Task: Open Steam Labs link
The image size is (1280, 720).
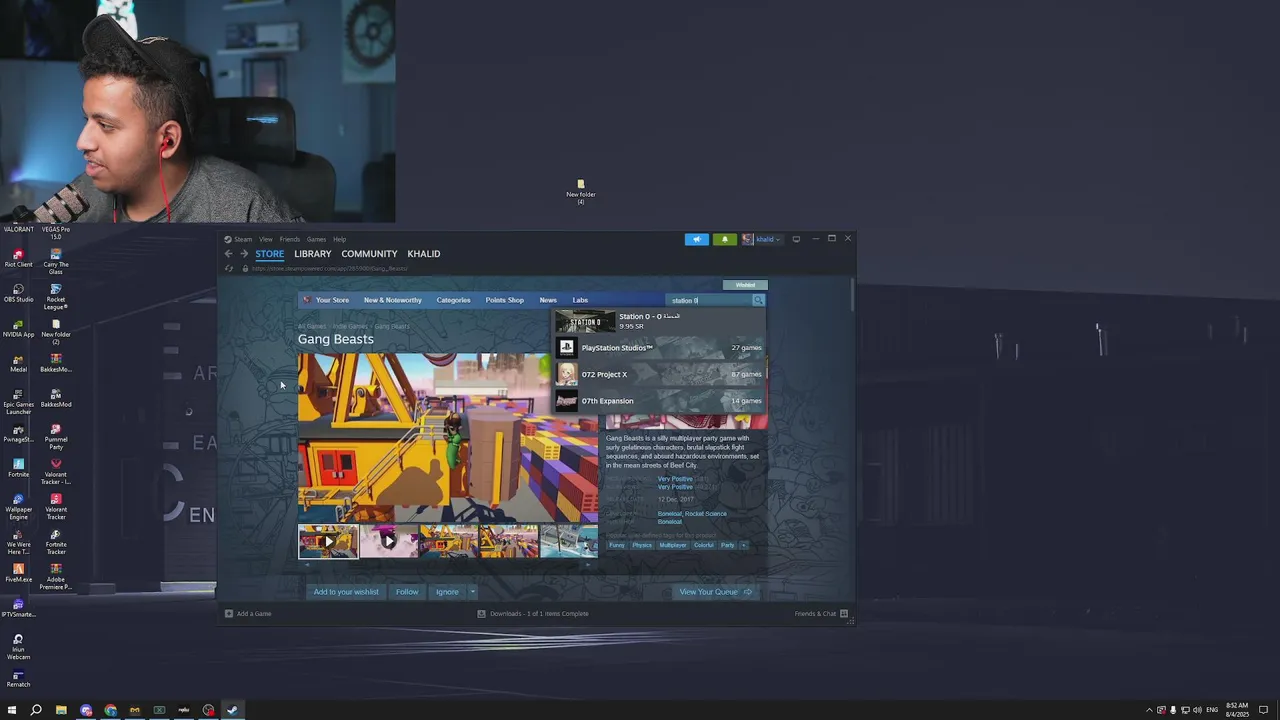Action: 580,300
